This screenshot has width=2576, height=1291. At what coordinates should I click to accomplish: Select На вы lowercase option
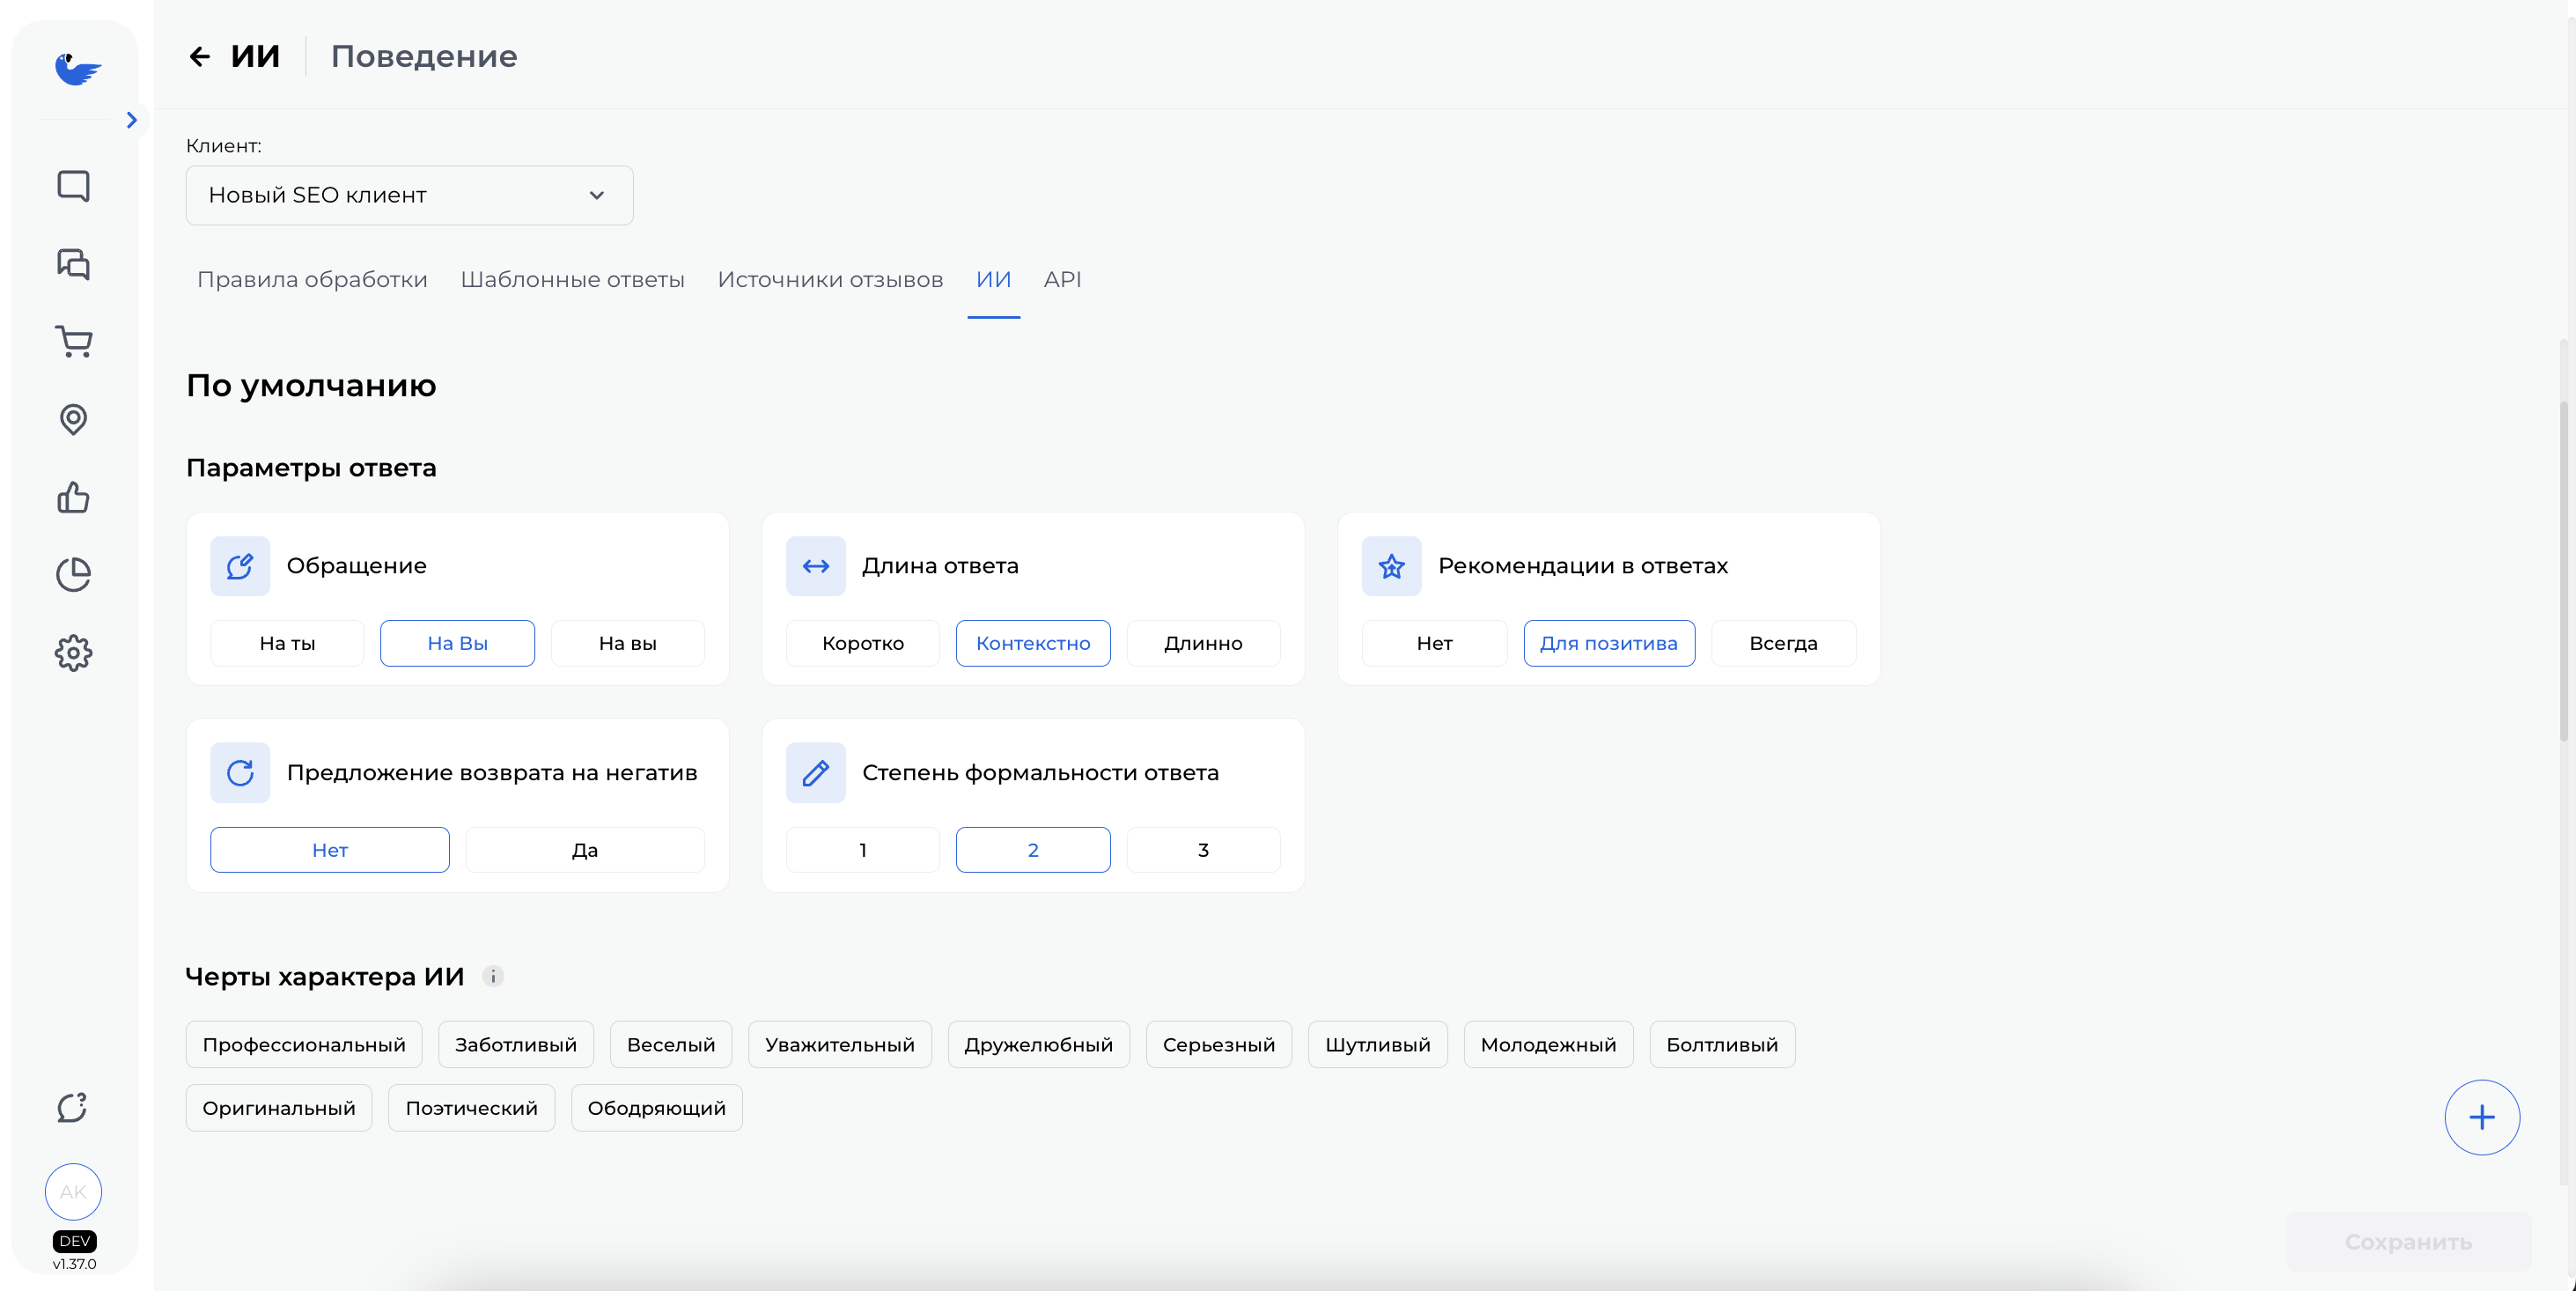(628, 644)
